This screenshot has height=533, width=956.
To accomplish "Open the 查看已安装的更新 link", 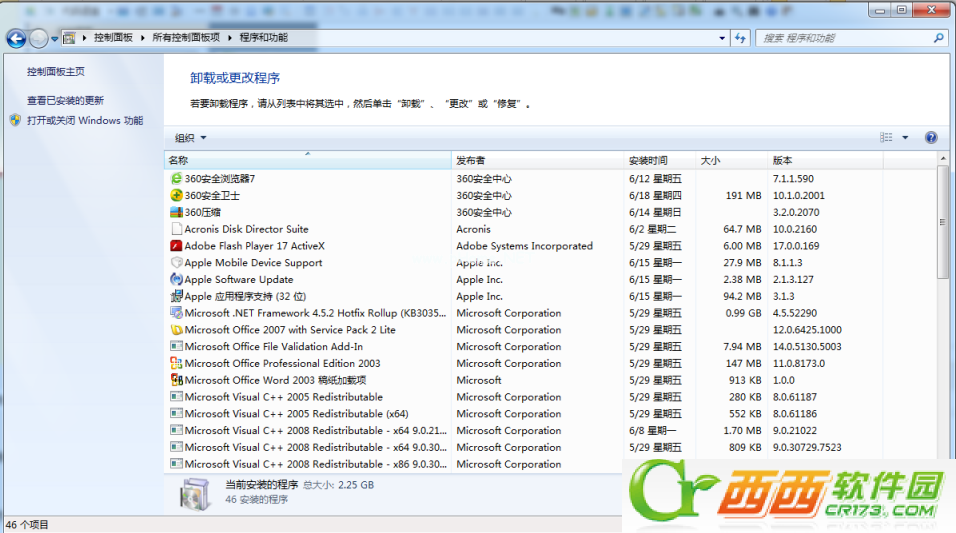I will [65, 100].
